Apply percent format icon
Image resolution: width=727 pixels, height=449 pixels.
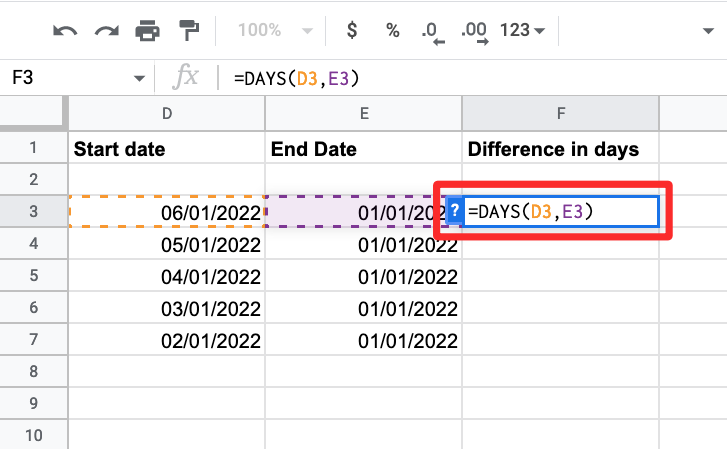392,30
